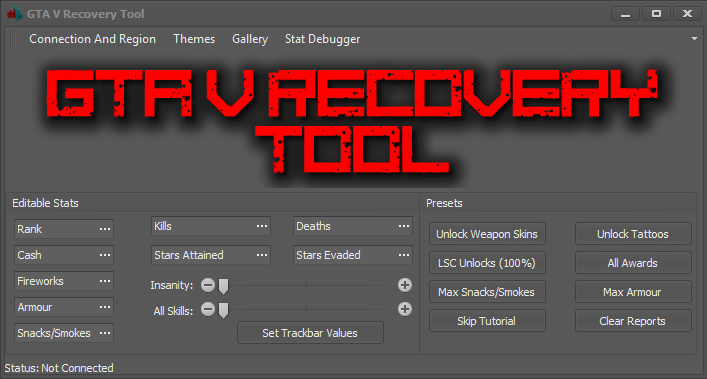The width and height of the screenshot is (707, 379).
Task: Increase All Skills with plus icon
Action: click(405, 309)
